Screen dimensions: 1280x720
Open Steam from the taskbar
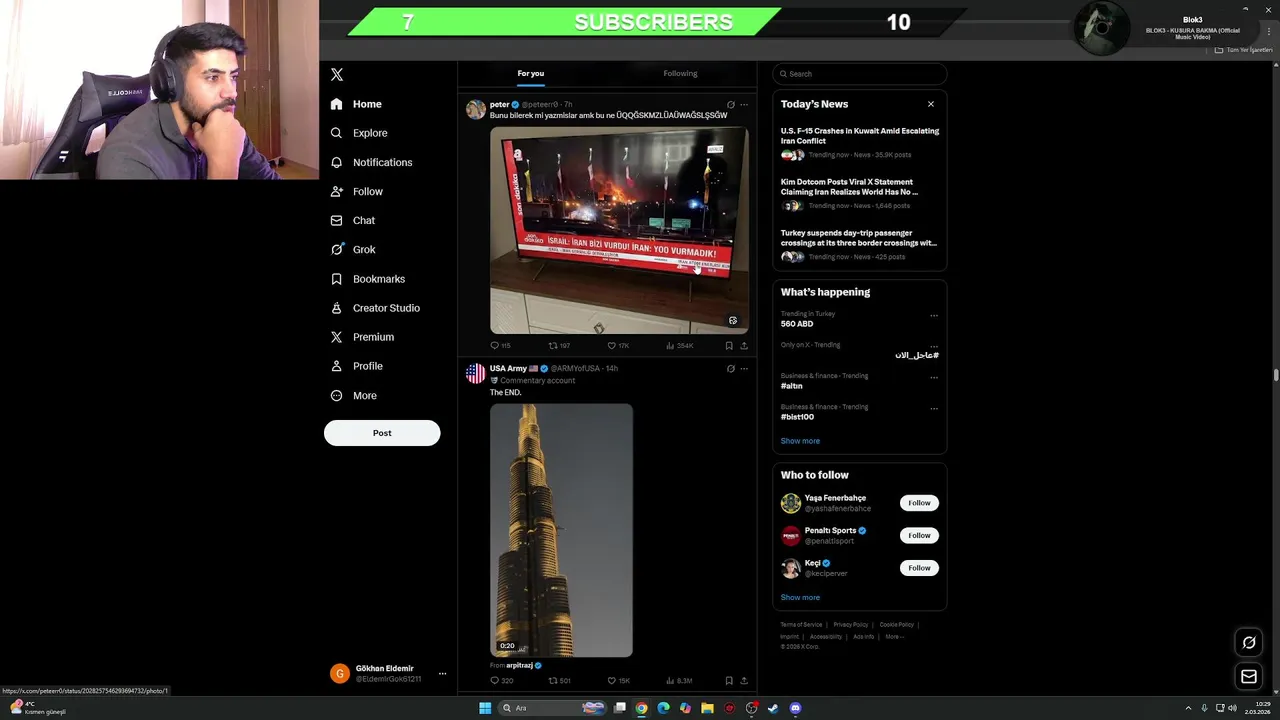click(x=773, y=708)
